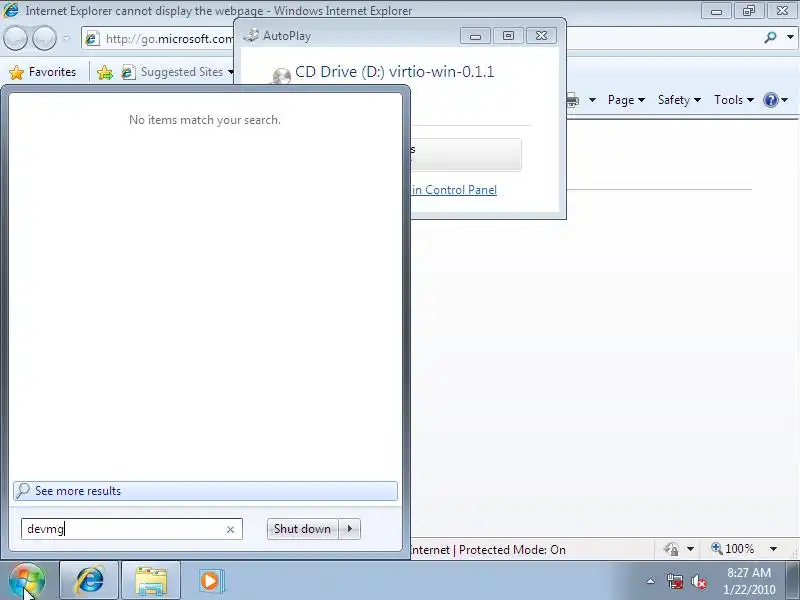The image size is (800, 600).
Task: Open the Safety menu
Action: point(679,100)
